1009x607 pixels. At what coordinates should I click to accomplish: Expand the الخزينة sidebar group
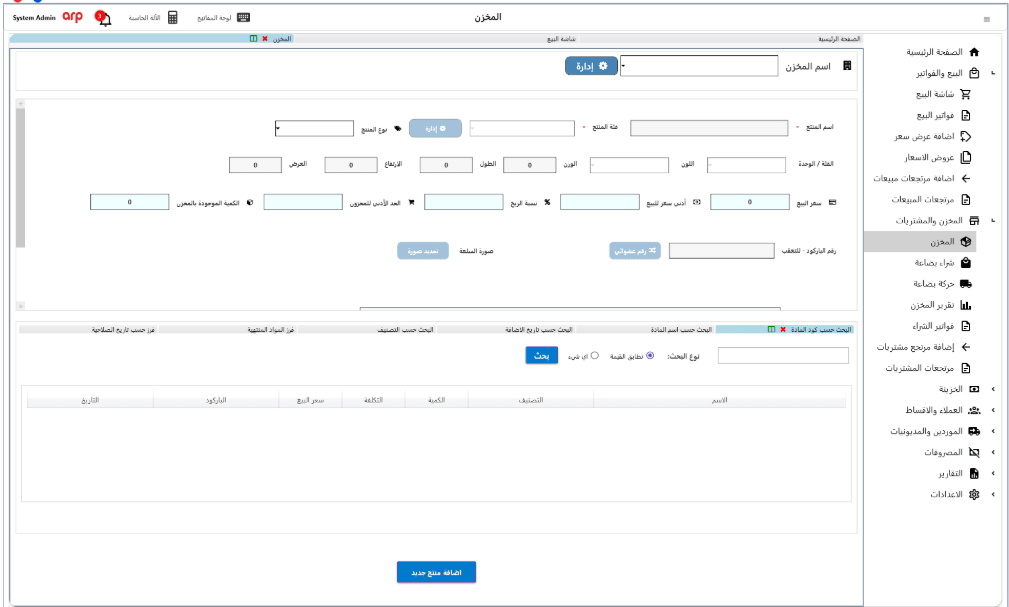993,389
